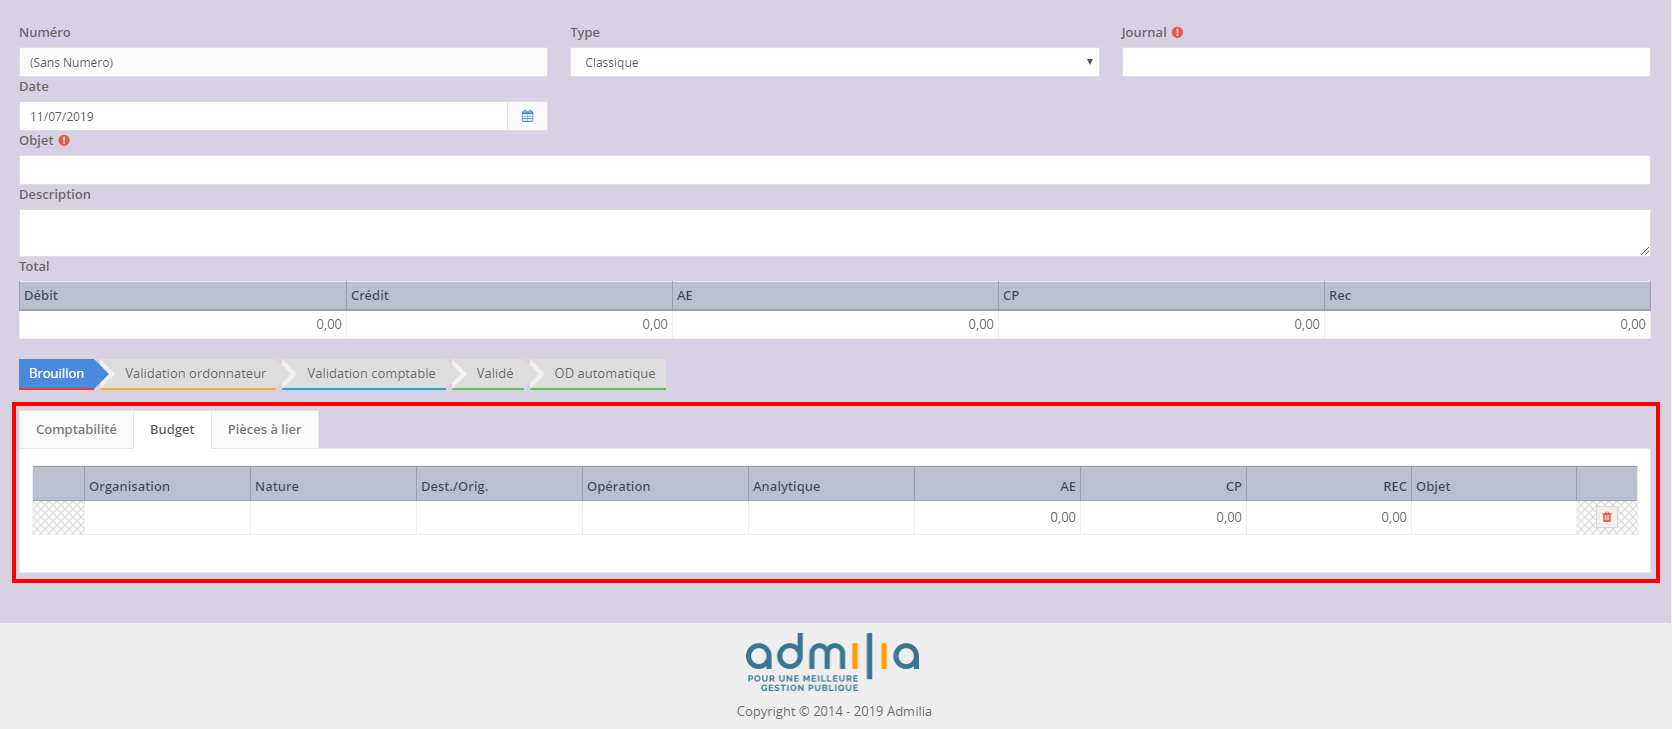The image size is (1672, 729).
Task: Click the Journal required-field warning icon
Action: 1177,32
